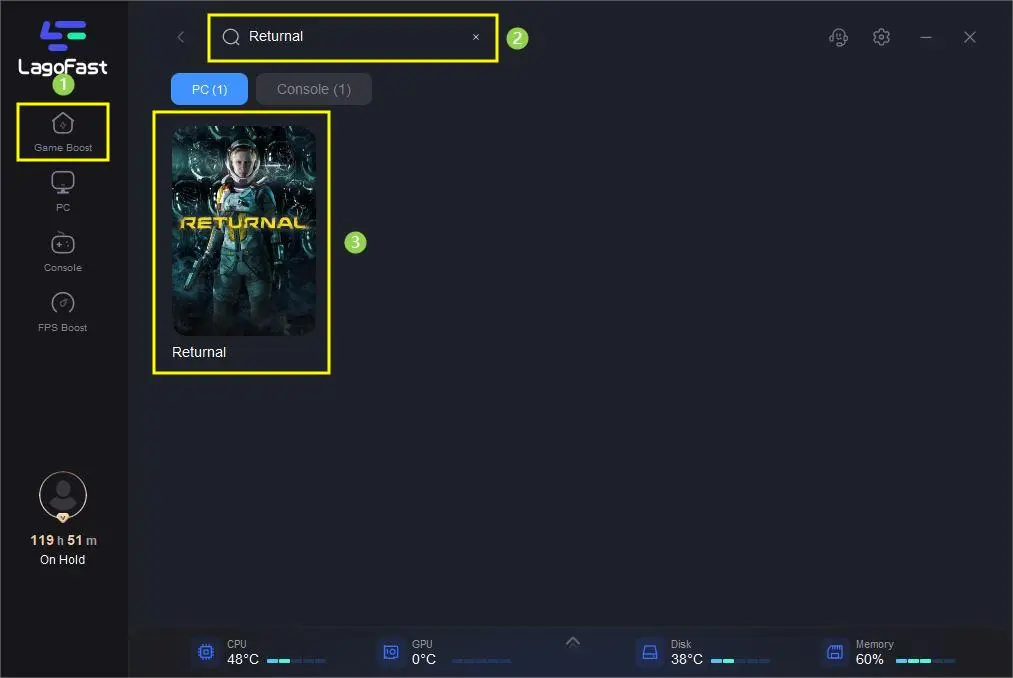Click the 119 h 51 m remaining time
The image size is (1013, 678).
[63, 540]
